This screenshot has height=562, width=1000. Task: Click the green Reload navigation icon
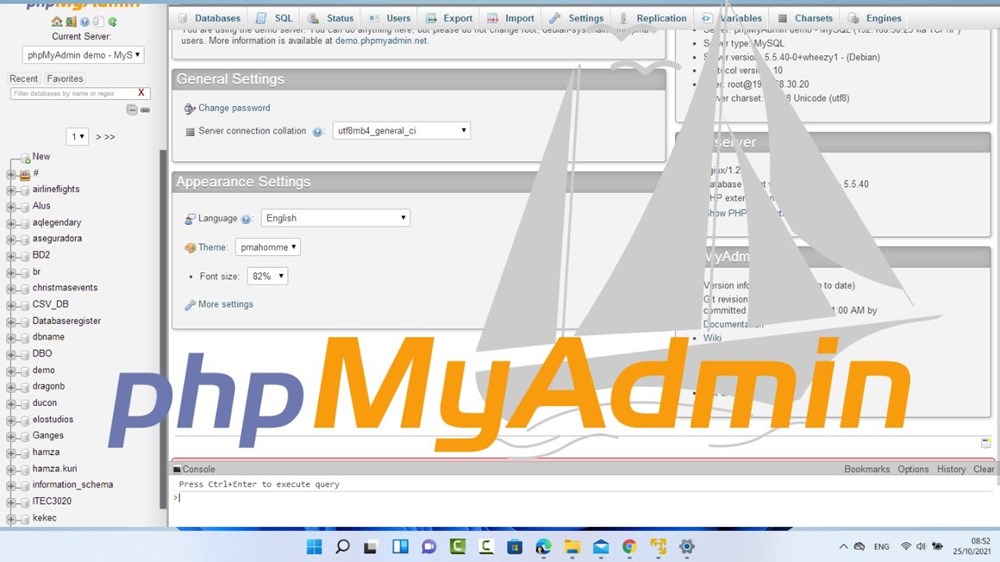pos(112,22)
